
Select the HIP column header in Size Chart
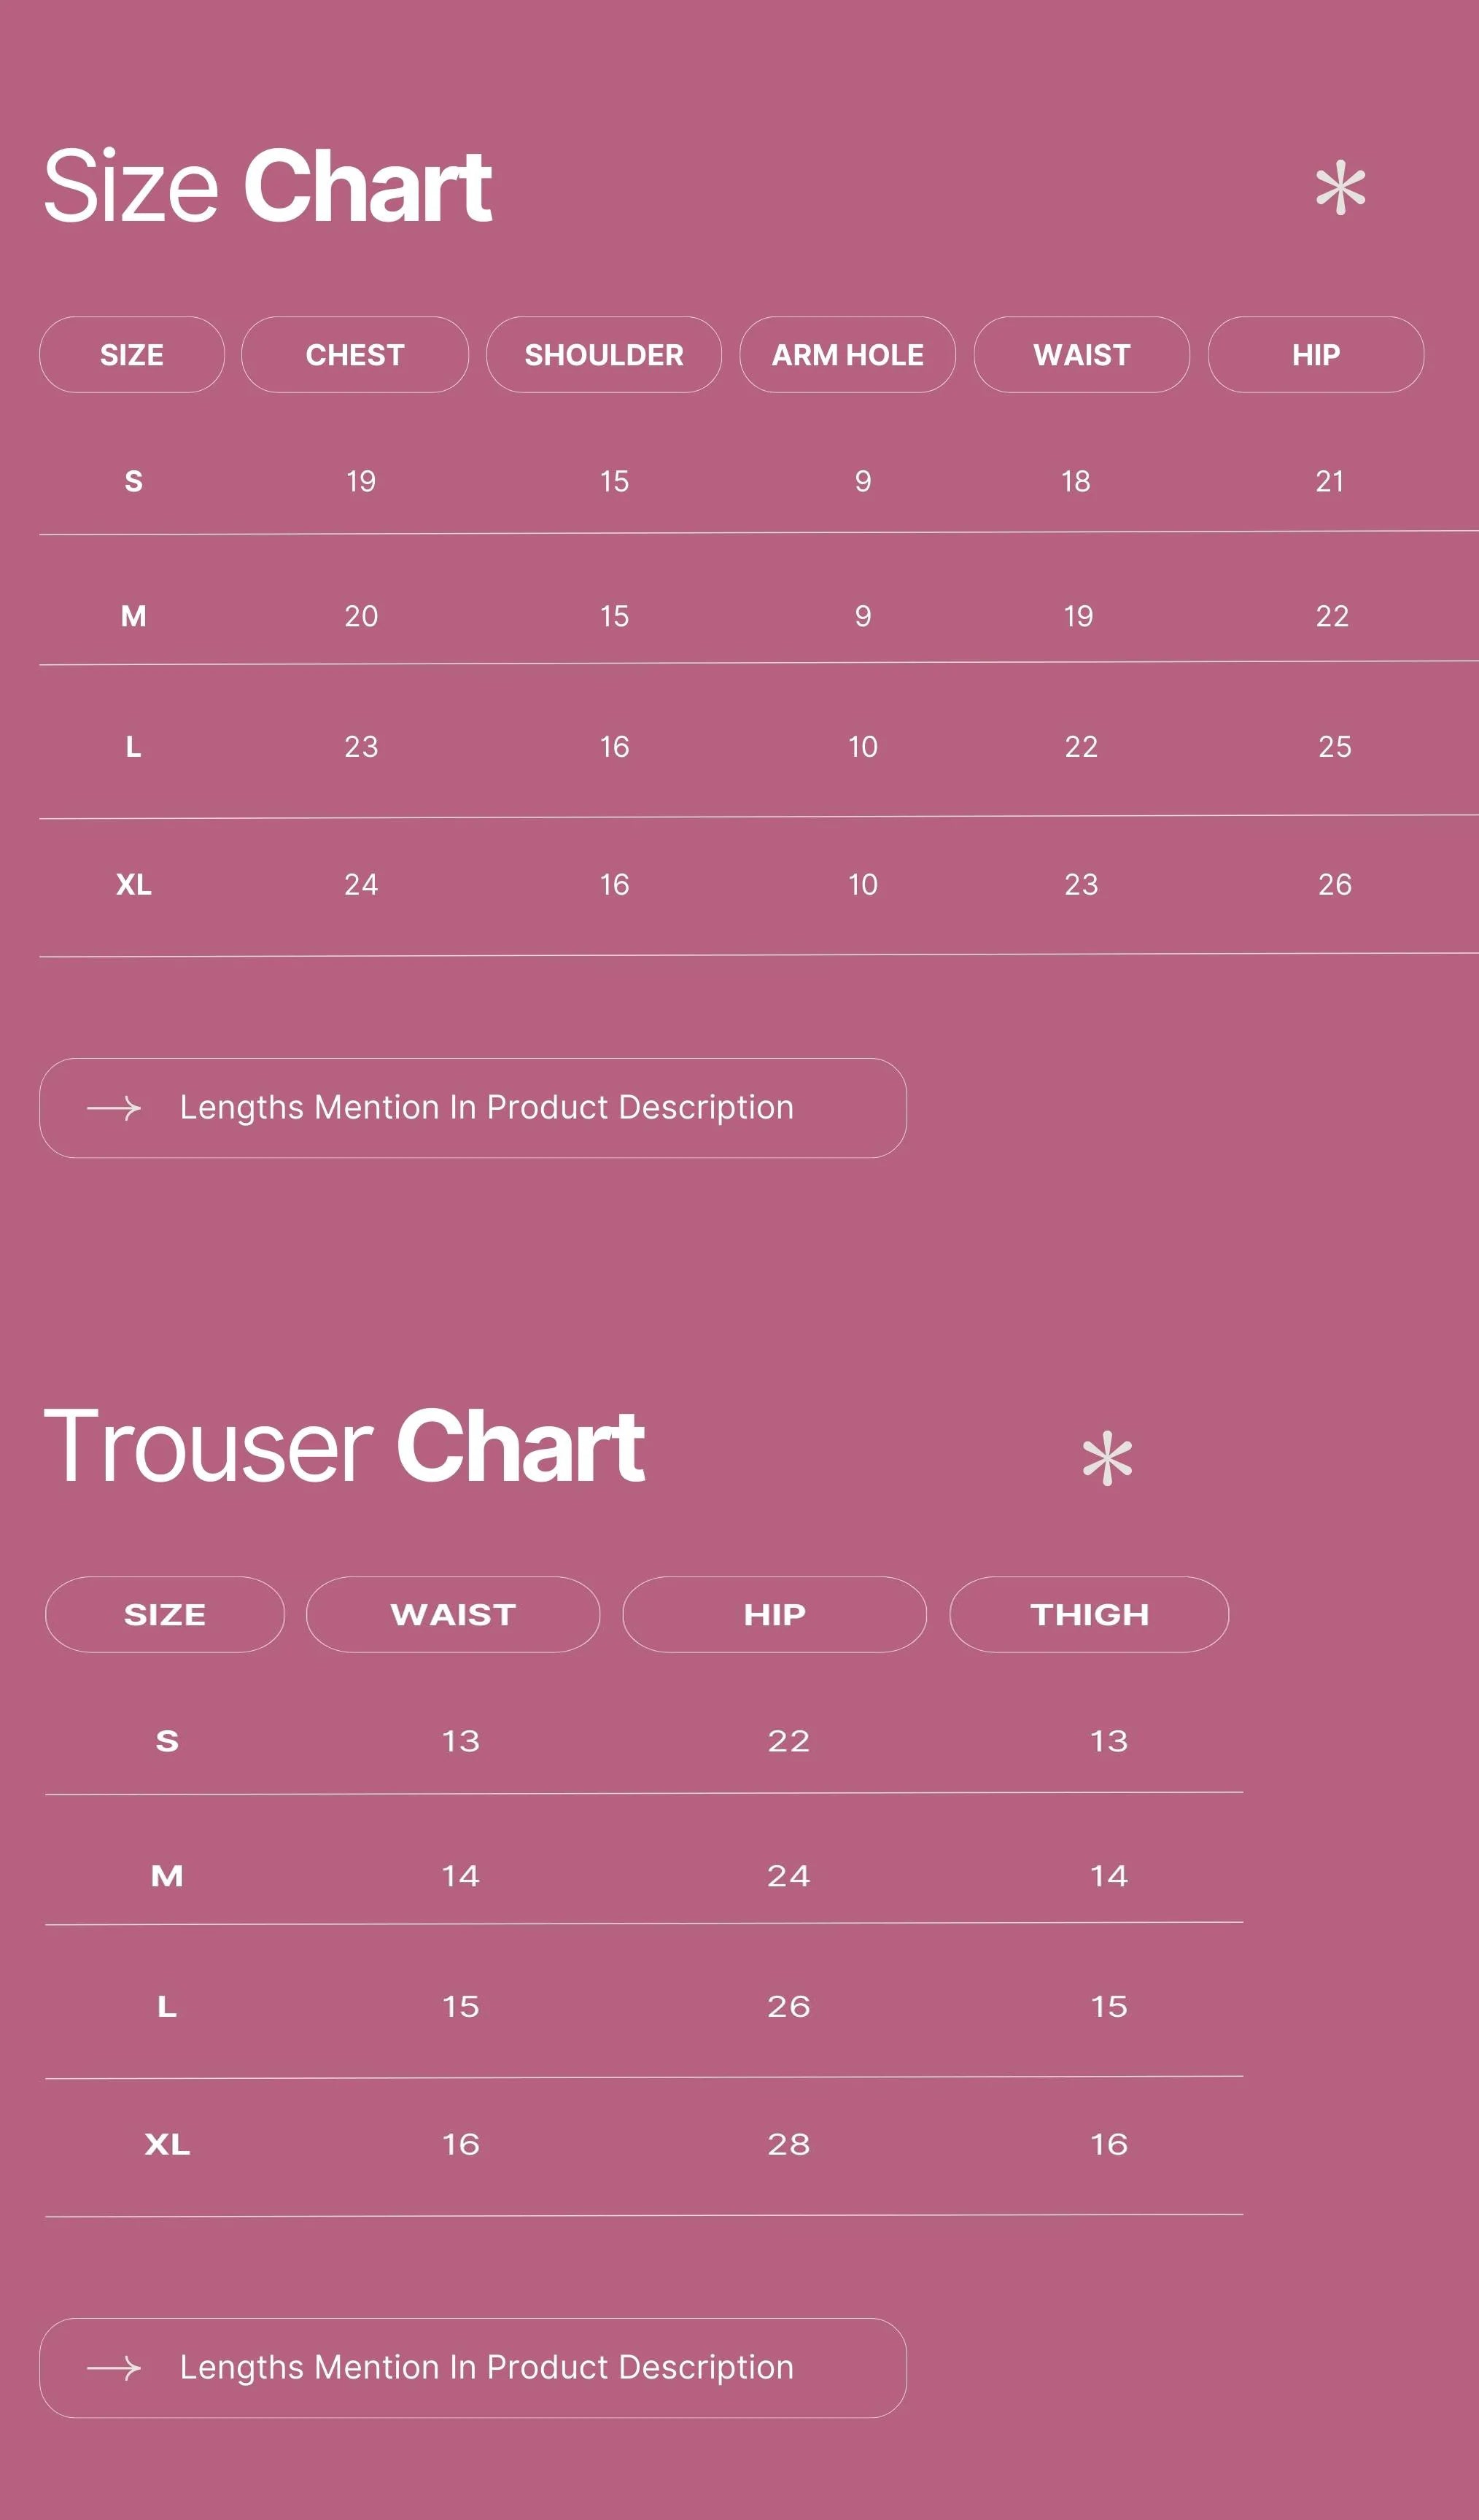click(1317, 354)
